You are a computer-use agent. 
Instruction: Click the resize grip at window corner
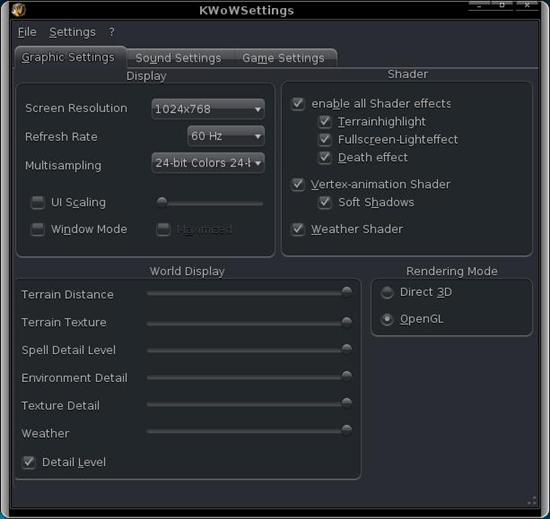pos(532,500)
